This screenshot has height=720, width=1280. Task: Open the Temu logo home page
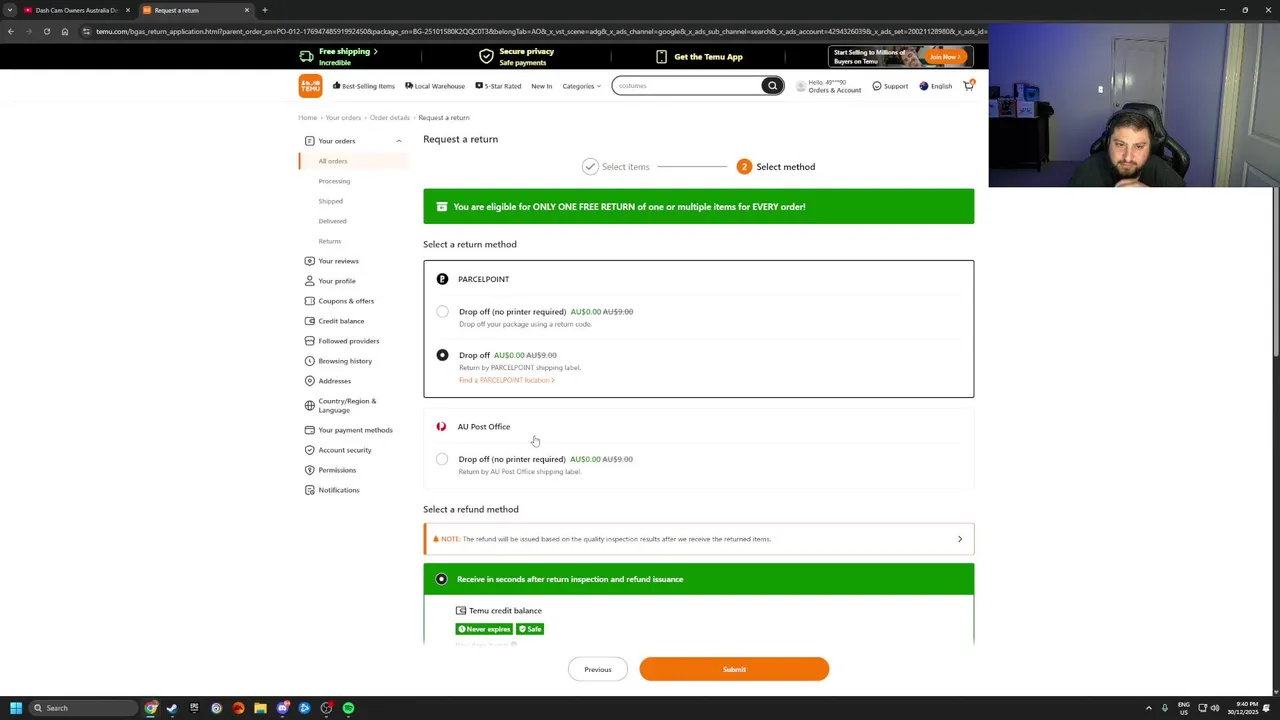click(x=310, y=86)
